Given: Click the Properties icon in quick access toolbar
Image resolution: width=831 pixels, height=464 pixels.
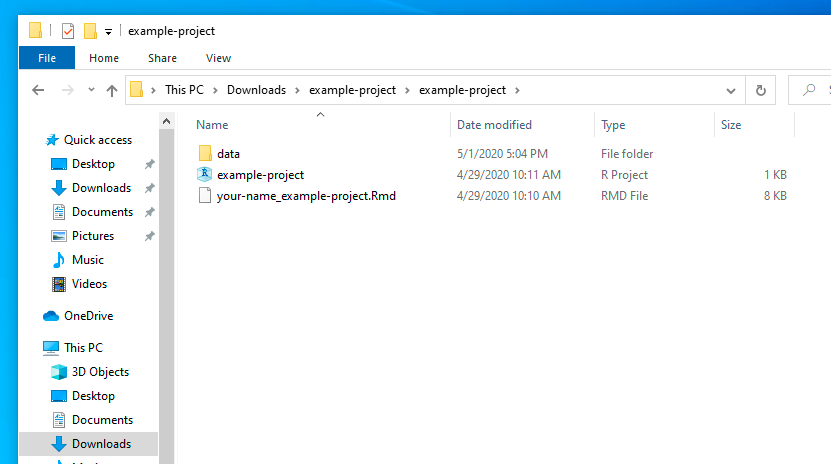Looking at the screenshot, I should coord(68,31).
